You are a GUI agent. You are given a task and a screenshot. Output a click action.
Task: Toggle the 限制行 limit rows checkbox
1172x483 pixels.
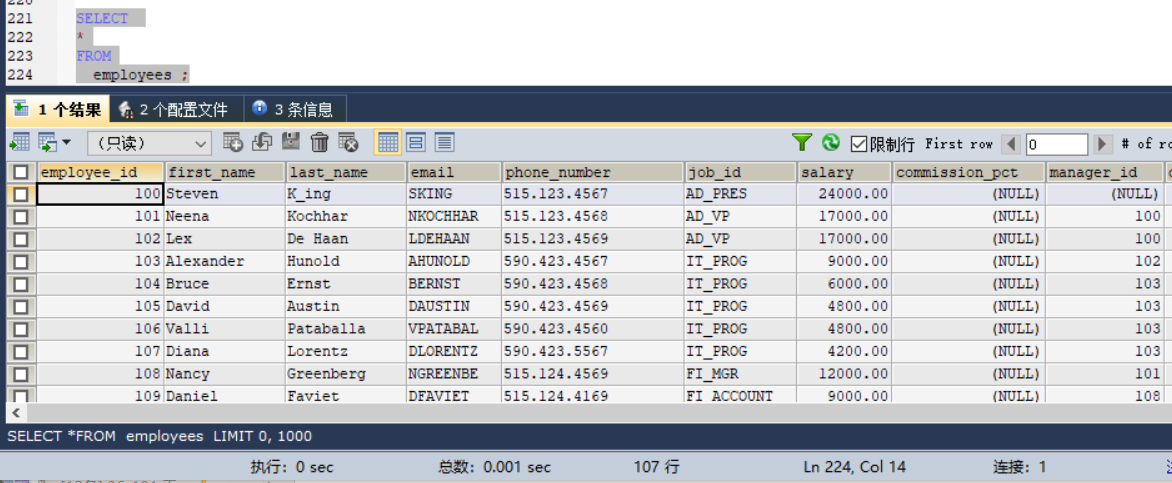pyautogui.click(x=859, y=144)
